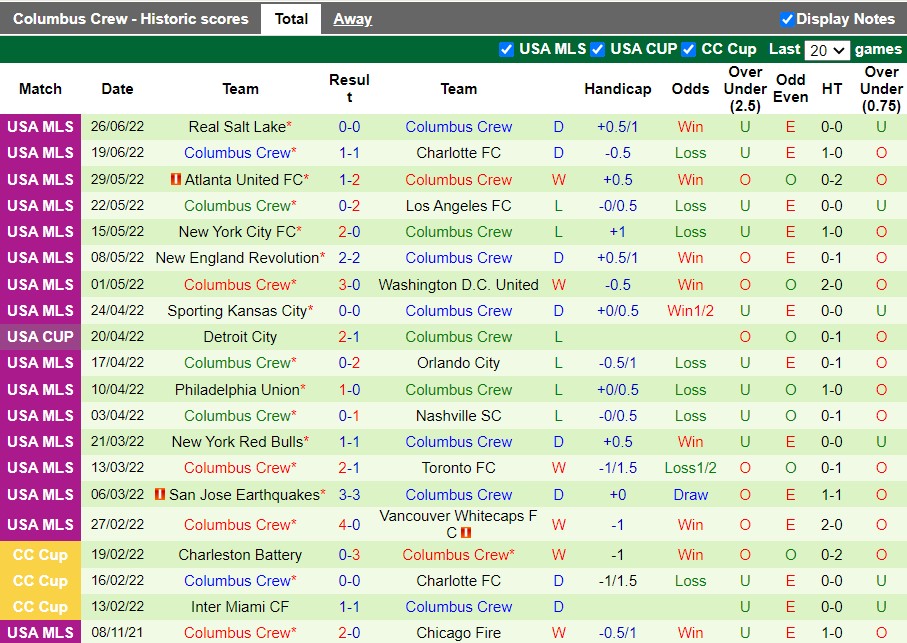Open New England Revolution team link
This screenshot has width=907, height=643.
pyautogui.click(x=237, y=258)
